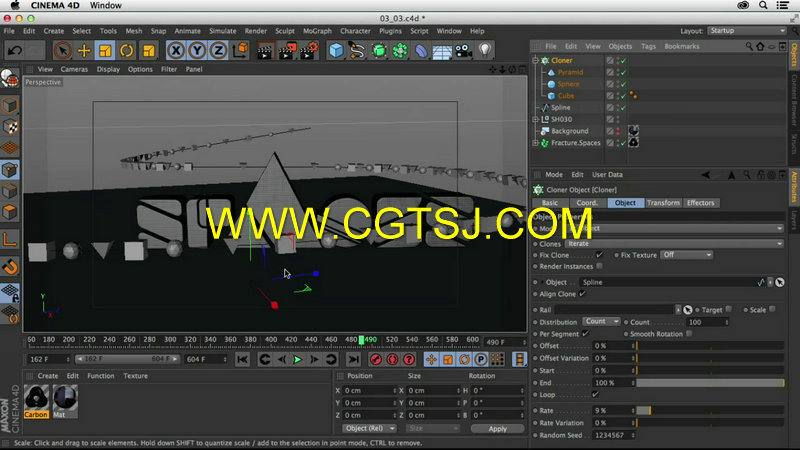
Task: Open viewport Cameras menu
Action: click(74, 69)
